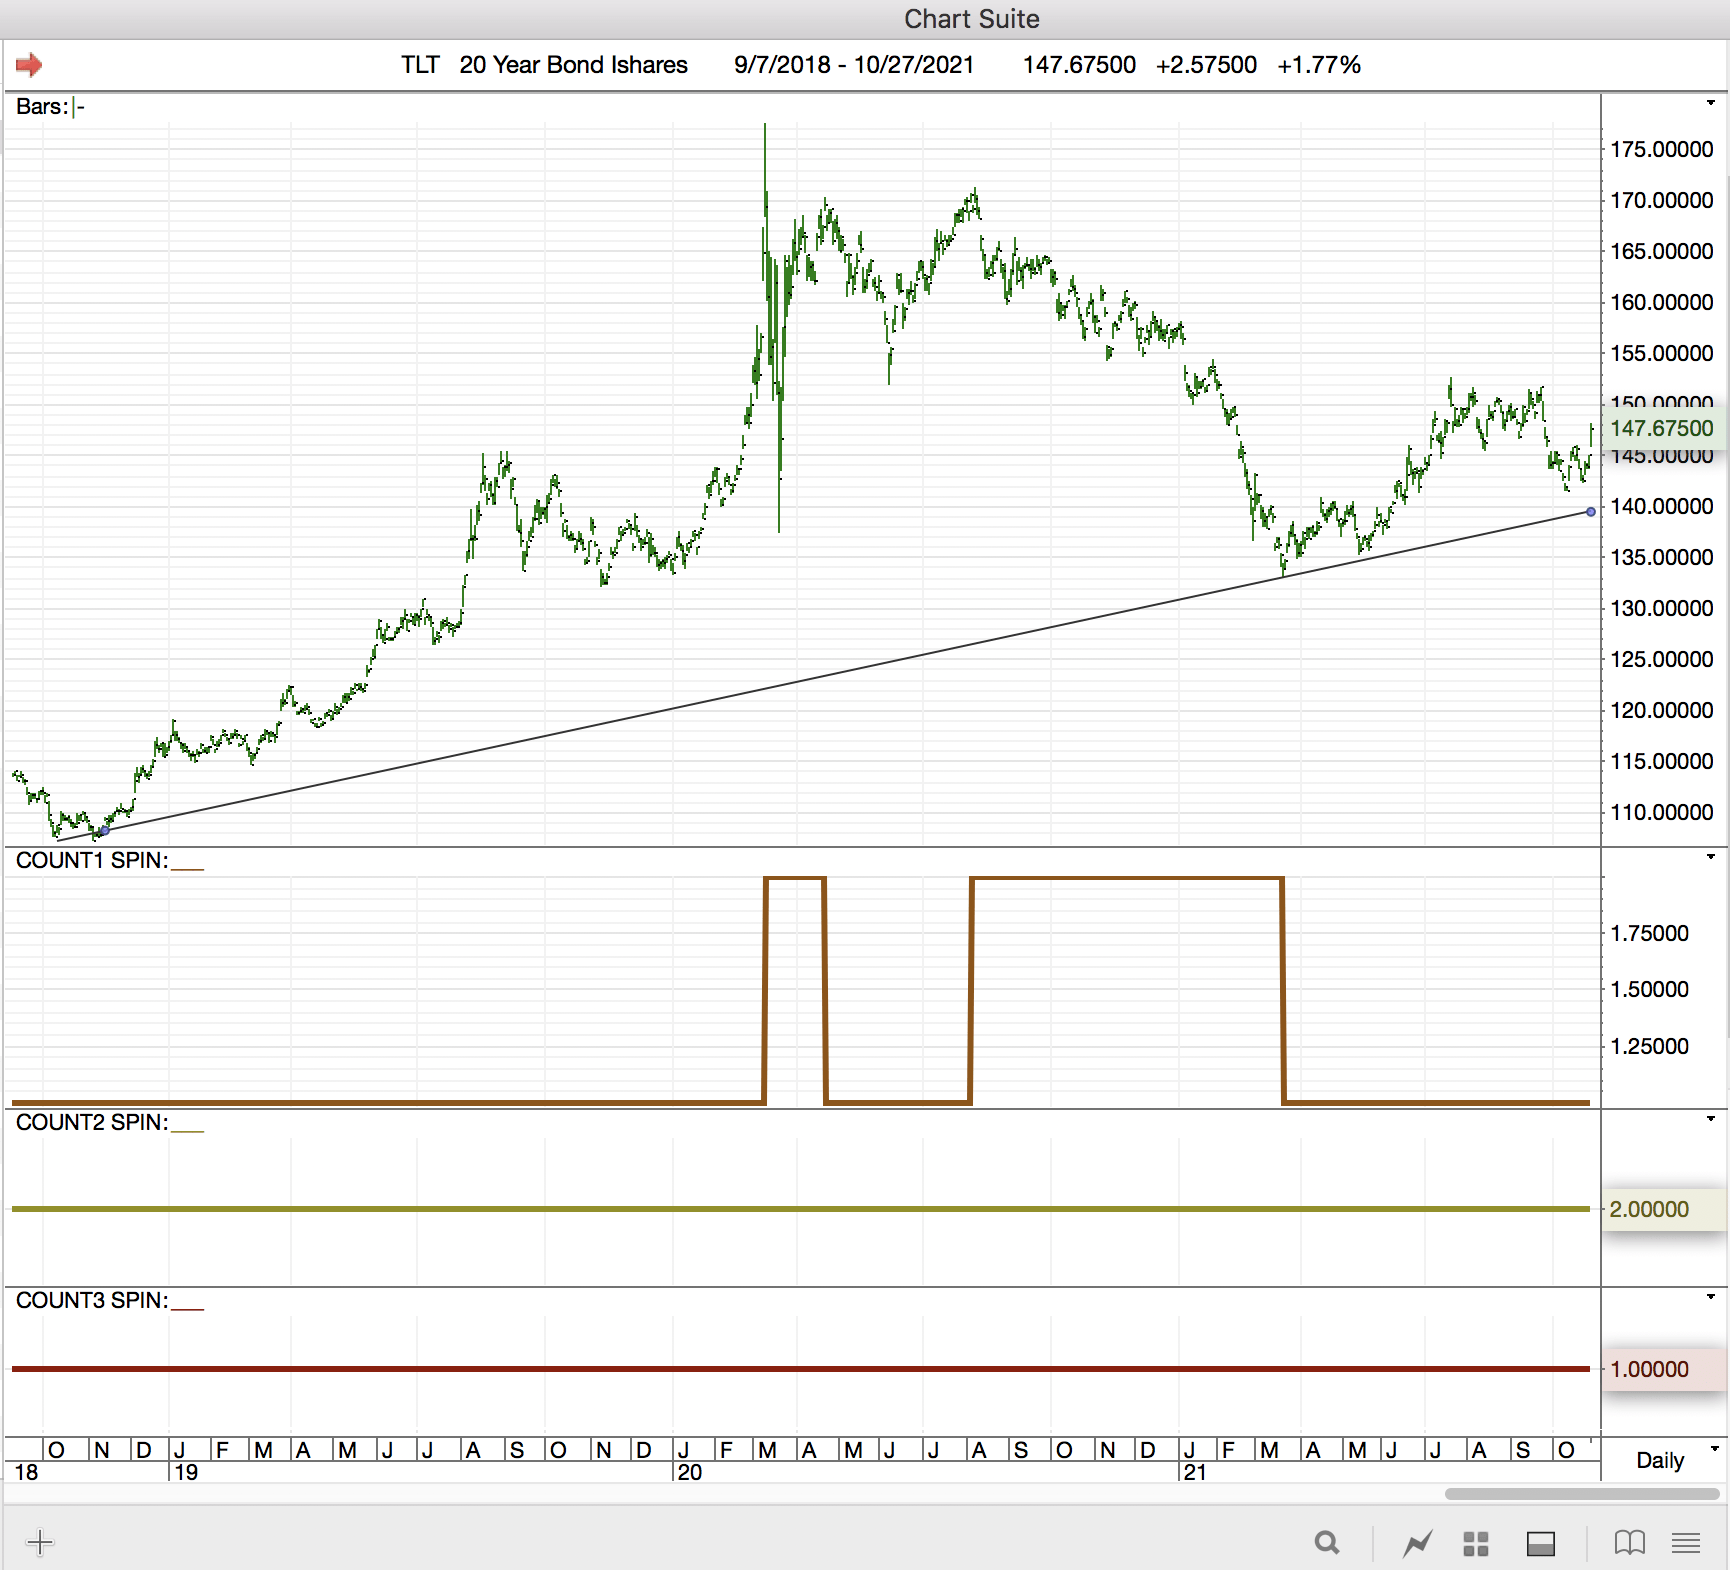Click the 110.00000 price axis label

coord(1661,812)
